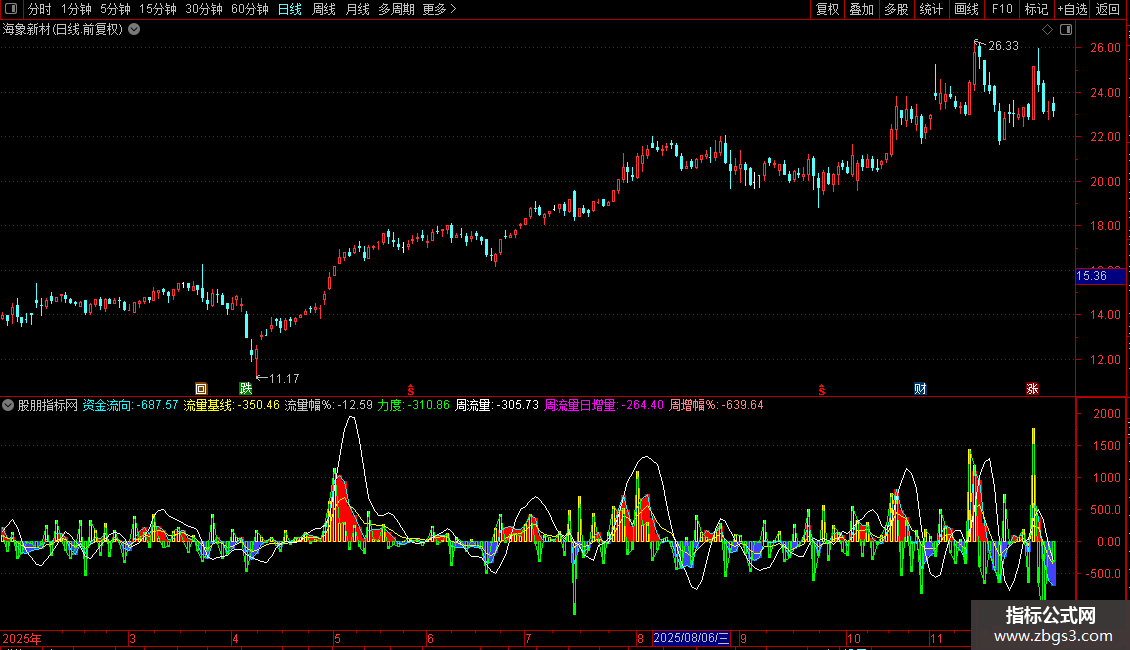
Task: Click the 标记 mark button
Action: [1036, 9]
